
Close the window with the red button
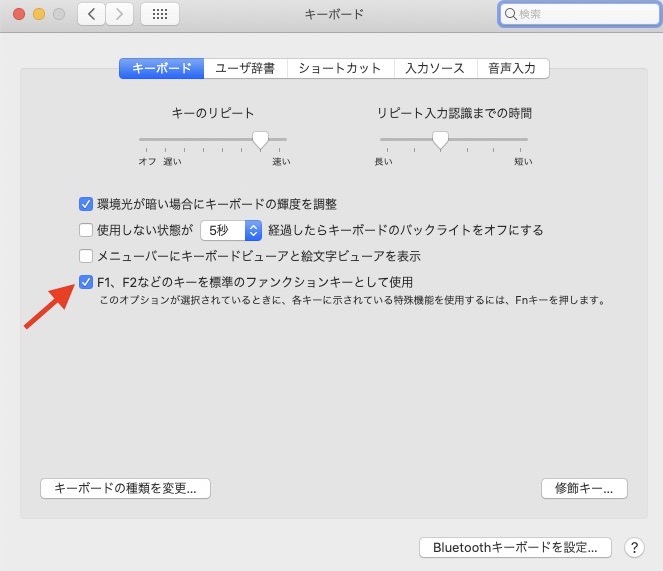[19, 14]
